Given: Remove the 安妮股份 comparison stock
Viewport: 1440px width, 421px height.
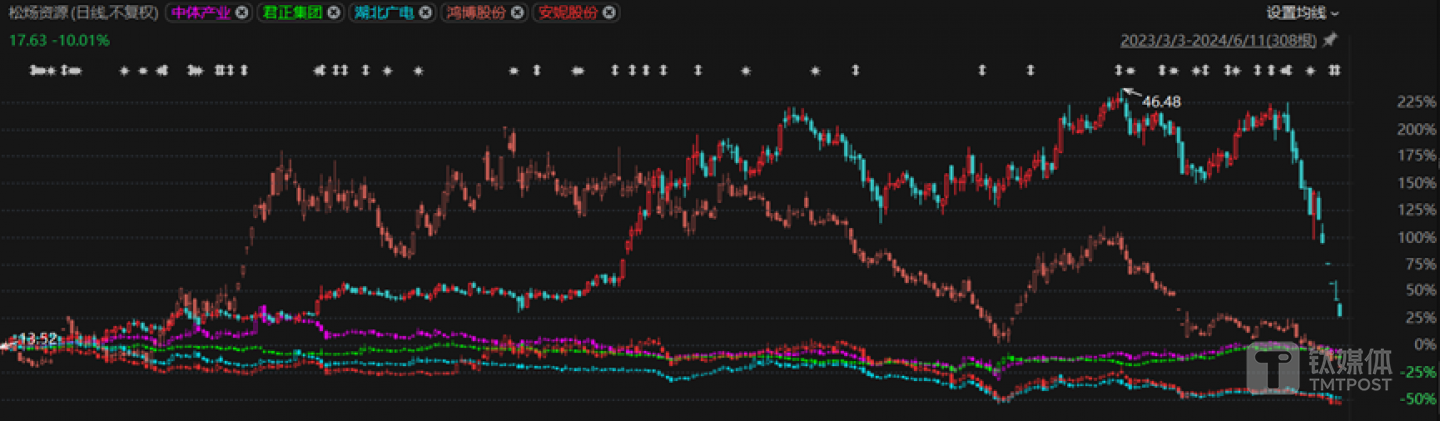Looking at the screenshot, I should point(609,13).
